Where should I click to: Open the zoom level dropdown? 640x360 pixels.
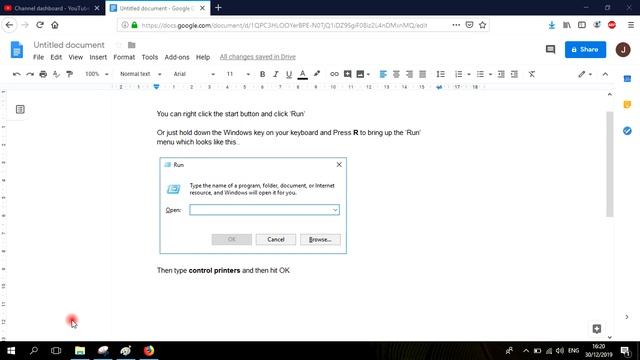[97, 74]
